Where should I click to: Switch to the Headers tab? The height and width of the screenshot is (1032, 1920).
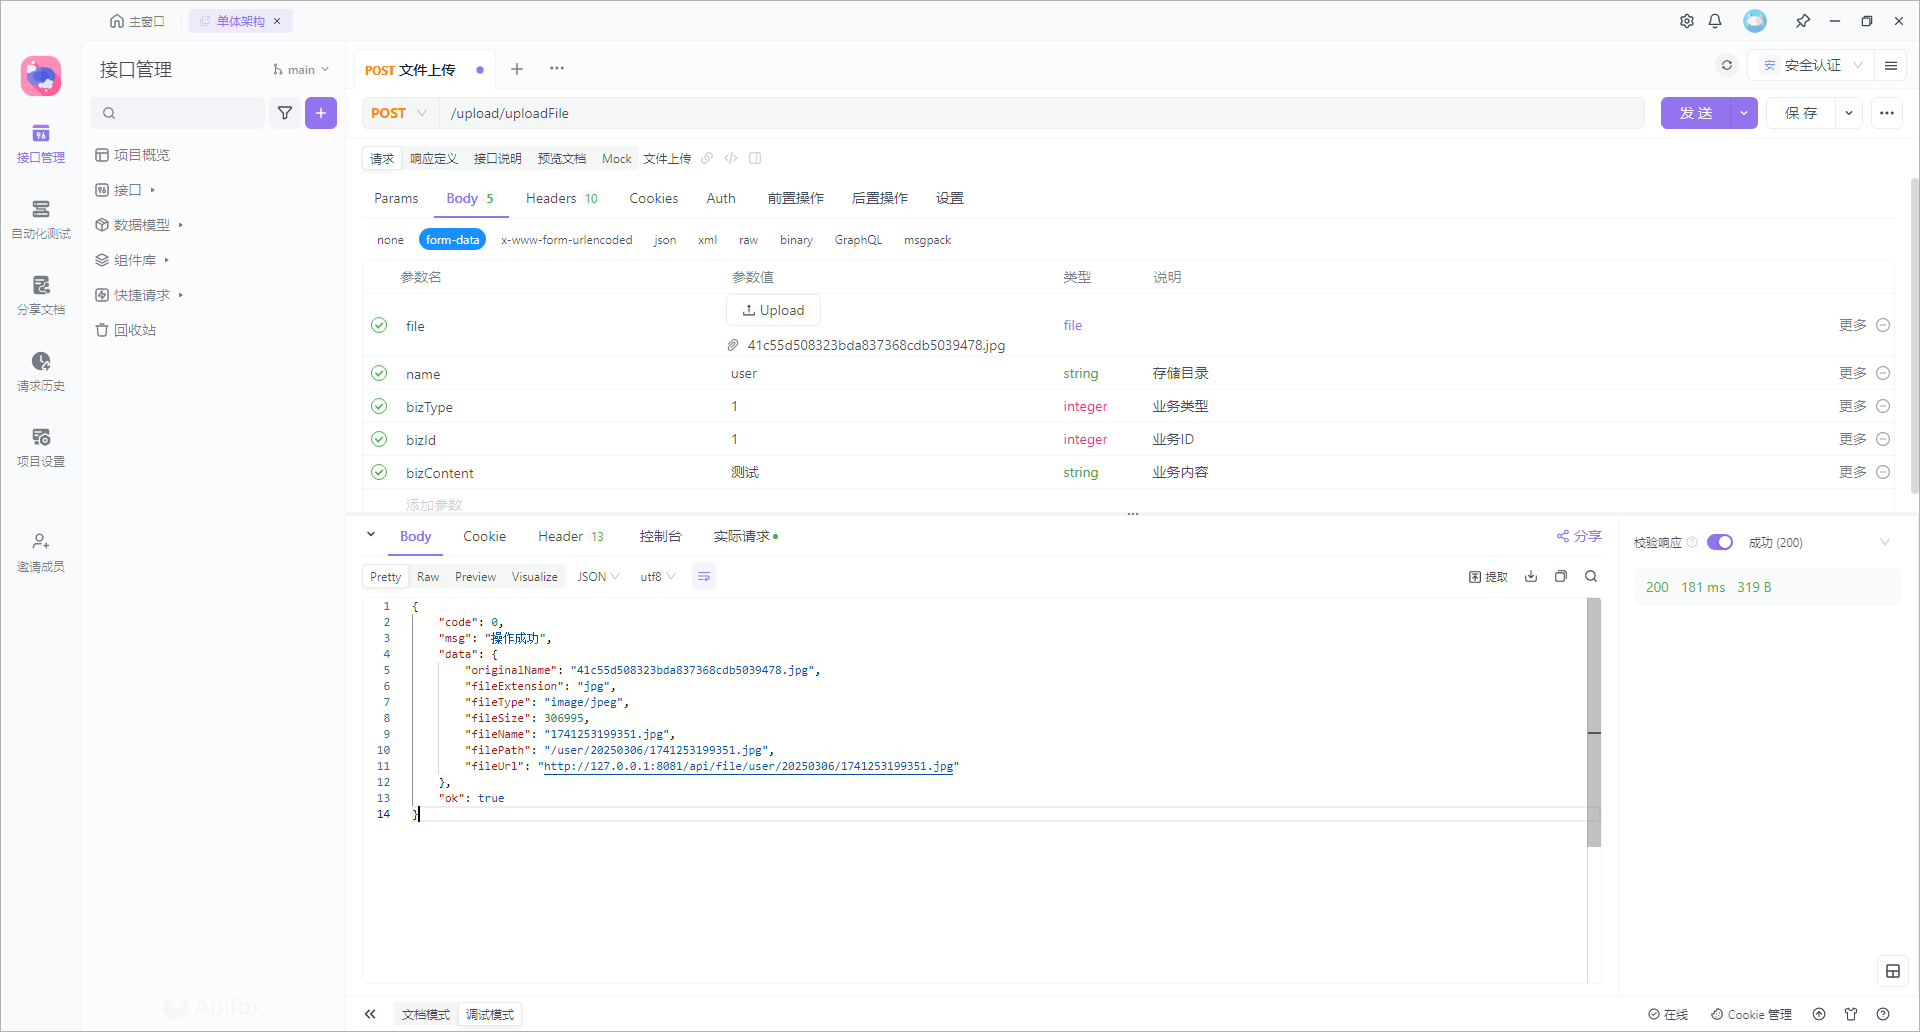pyautogui.click(x=561, y=198)
